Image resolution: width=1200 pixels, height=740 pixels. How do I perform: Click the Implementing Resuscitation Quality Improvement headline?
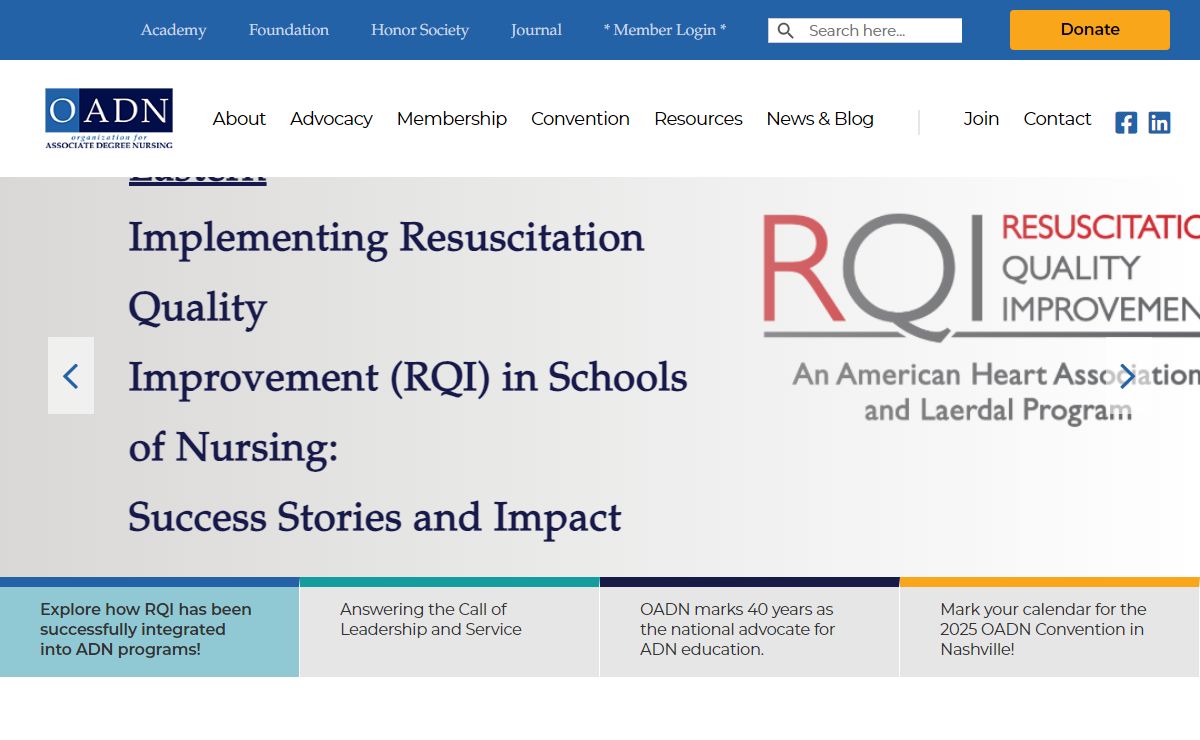[x=408, y=377]
